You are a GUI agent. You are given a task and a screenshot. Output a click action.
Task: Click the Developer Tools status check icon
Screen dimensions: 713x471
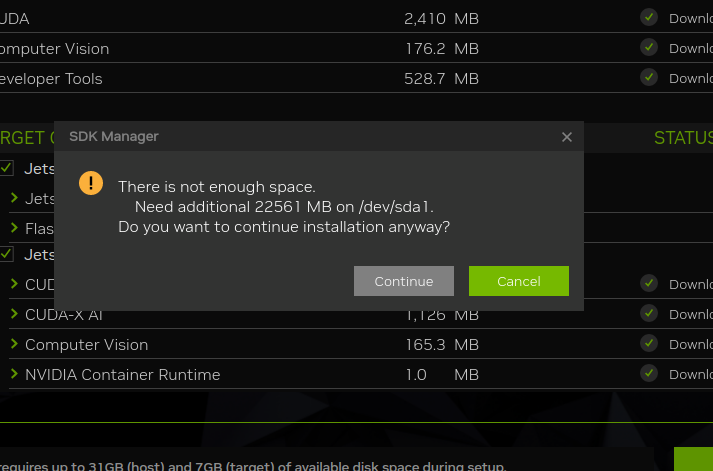649,77
